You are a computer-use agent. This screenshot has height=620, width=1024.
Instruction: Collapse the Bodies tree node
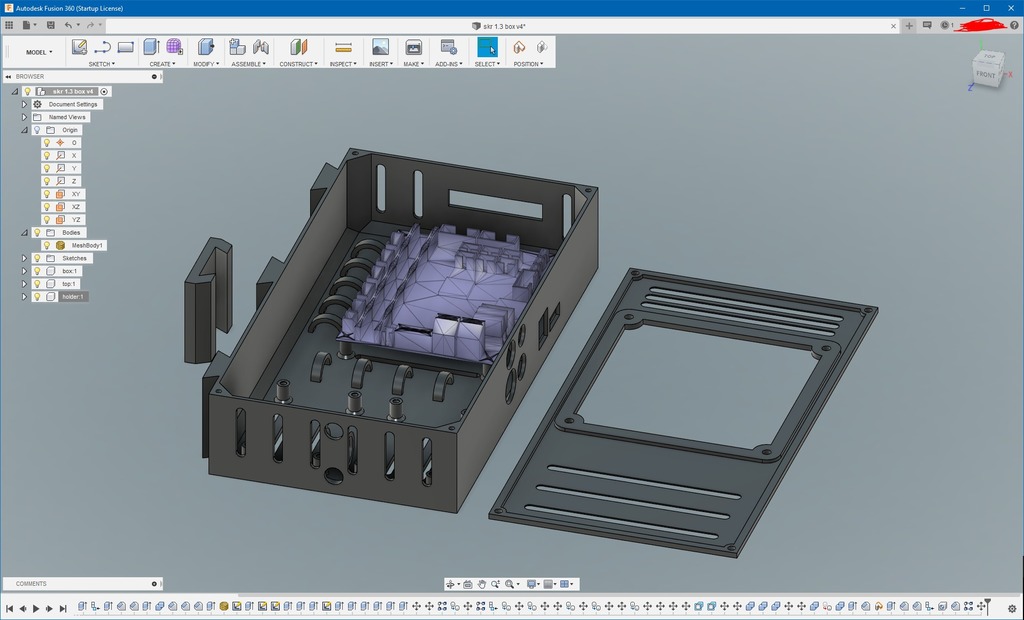[x=24, y=233]
